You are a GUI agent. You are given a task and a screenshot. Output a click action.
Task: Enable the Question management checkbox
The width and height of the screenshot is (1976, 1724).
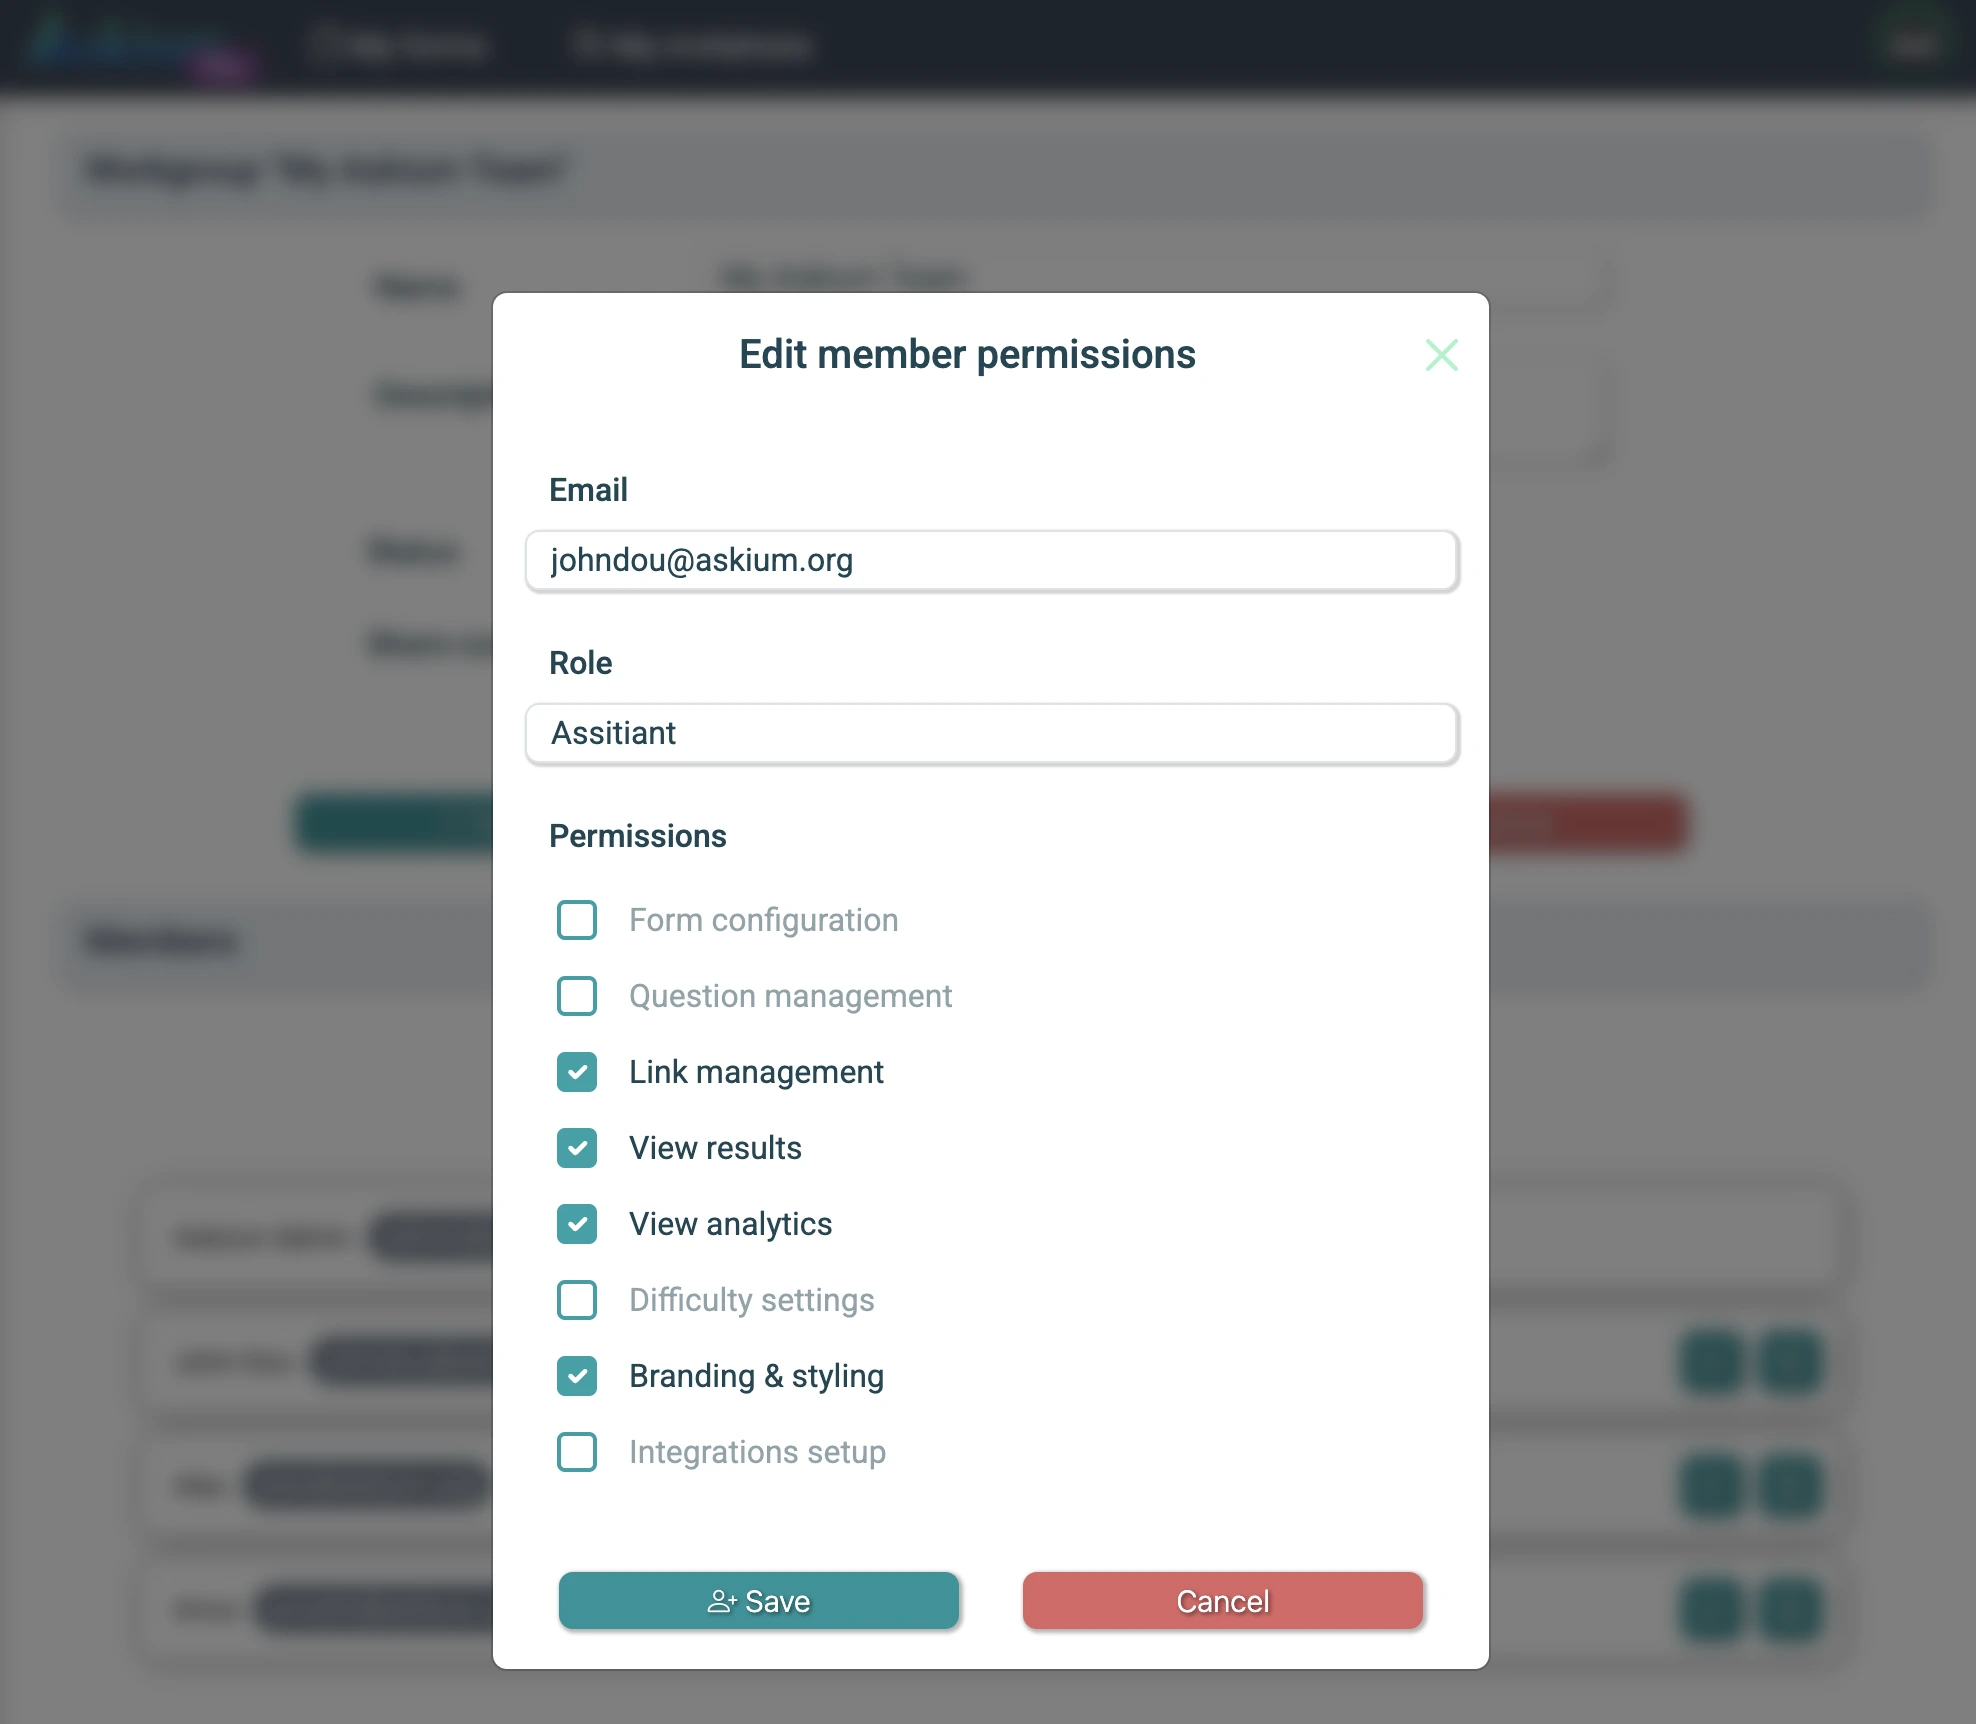pos(577,996)
